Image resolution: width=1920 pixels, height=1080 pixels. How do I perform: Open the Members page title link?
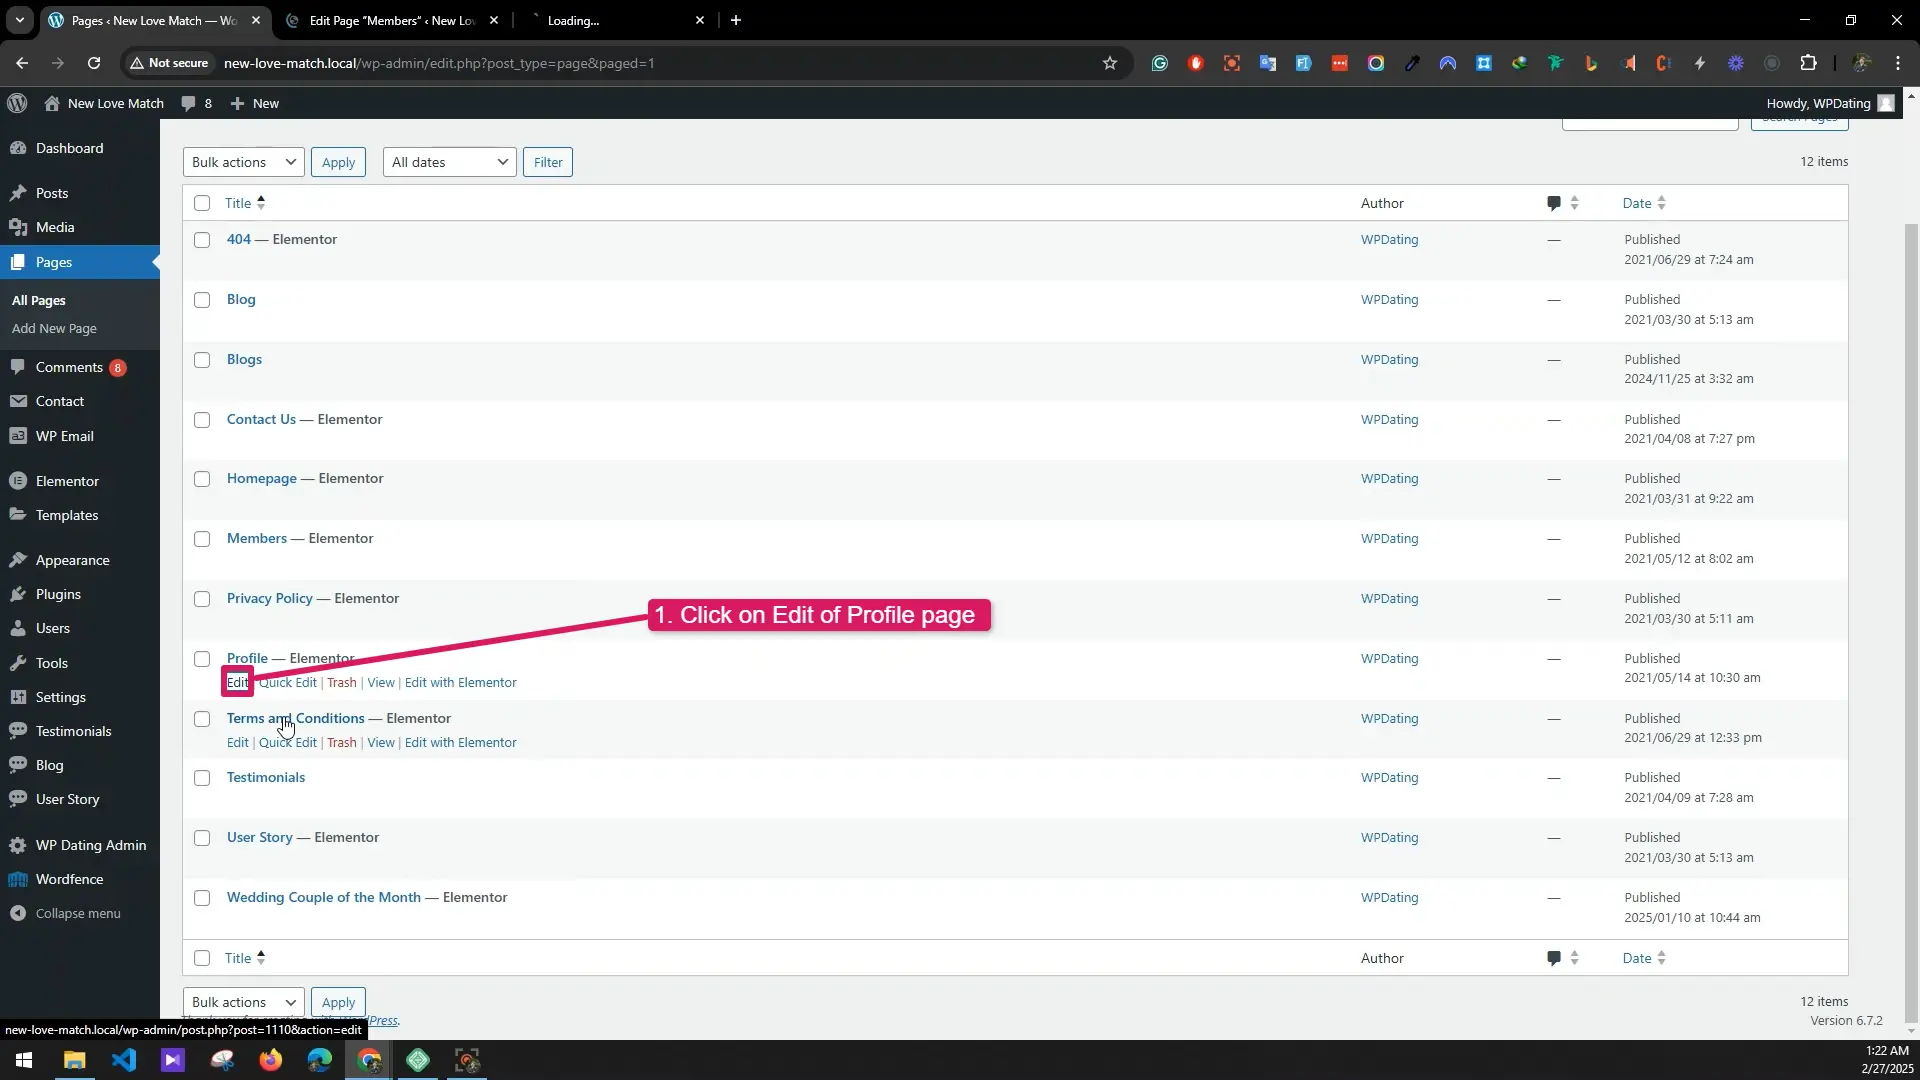pos(257,538)
